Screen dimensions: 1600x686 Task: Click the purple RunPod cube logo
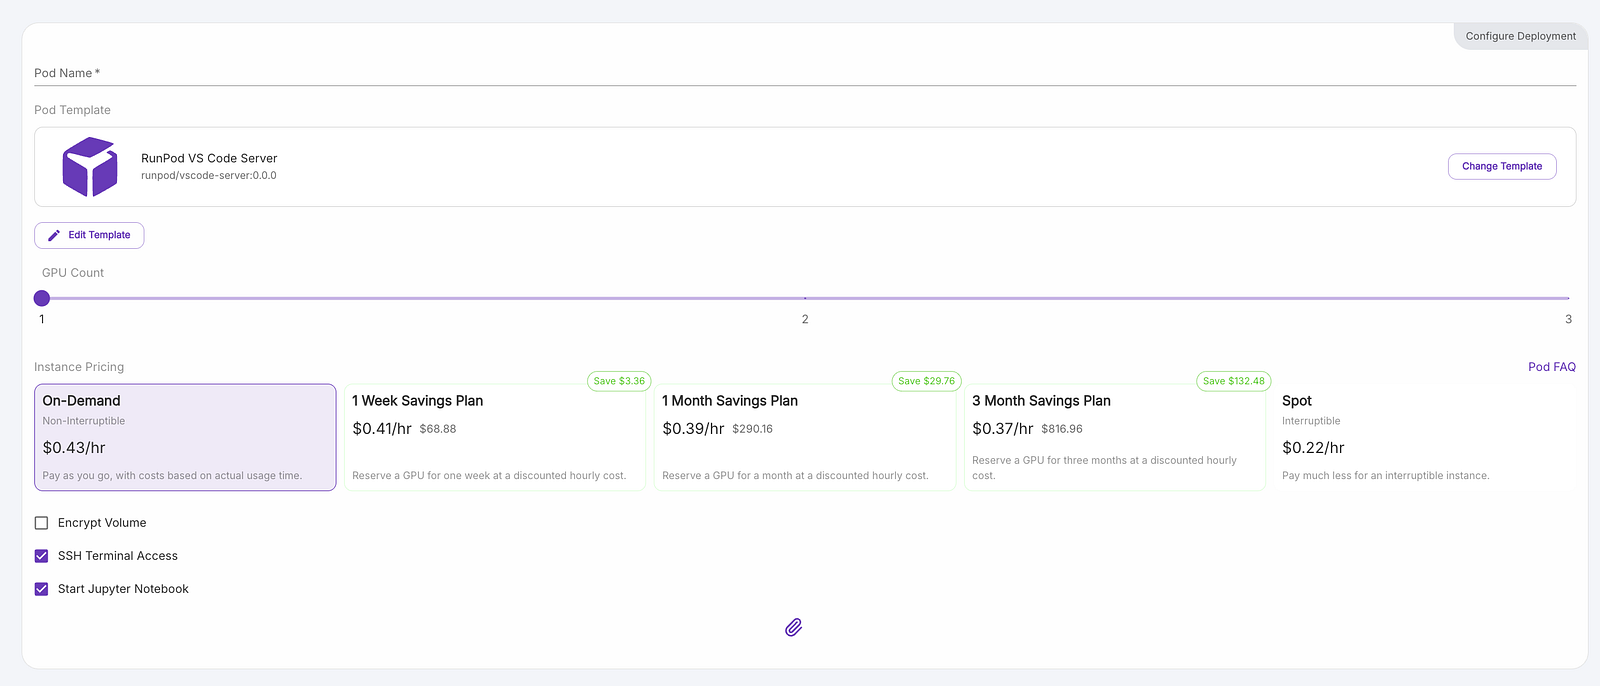pyautogui.click(x=90, y=167)
